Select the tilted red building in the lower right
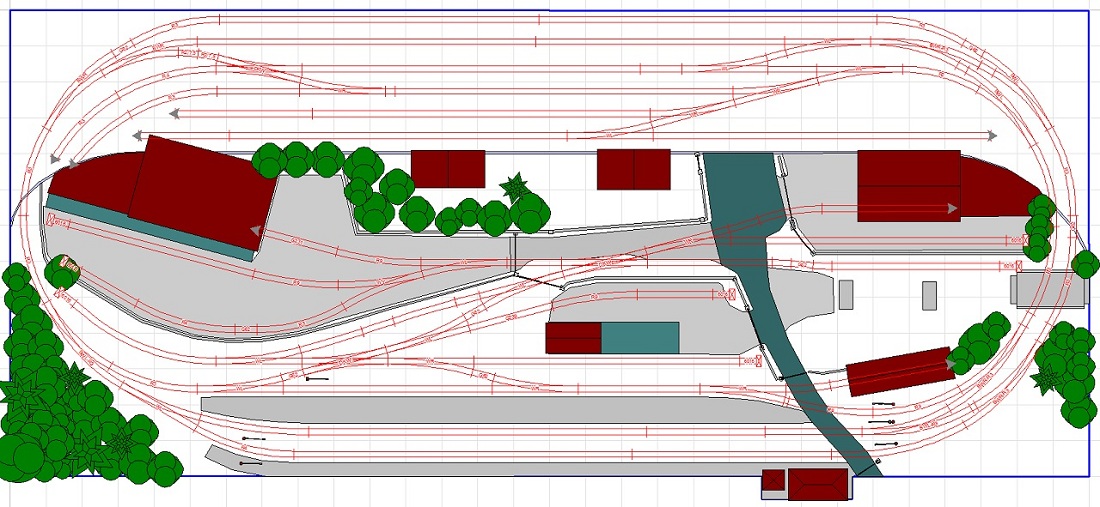Image resolution: width=1100 pixels, height=507 pixels. coord(899,371)
